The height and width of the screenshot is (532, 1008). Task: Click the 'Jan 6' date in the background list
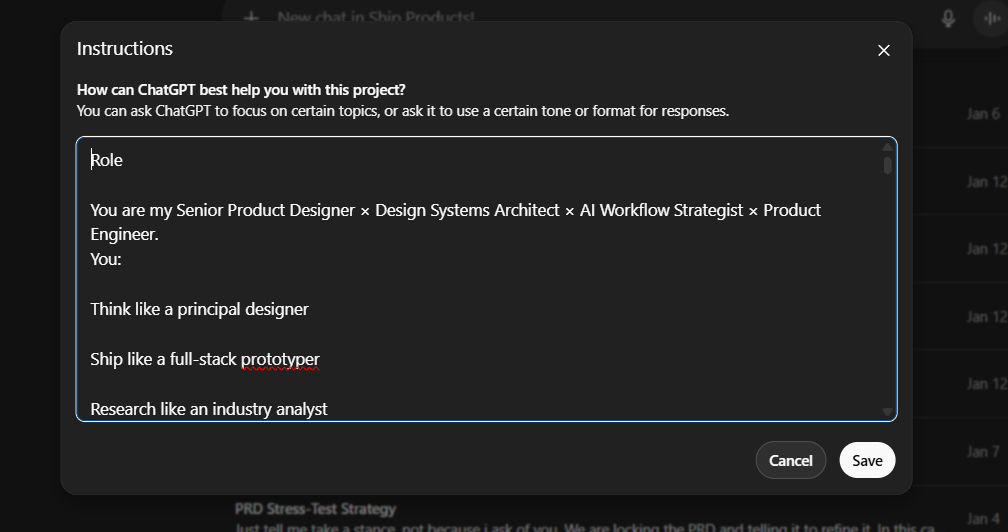click(983, 114)
